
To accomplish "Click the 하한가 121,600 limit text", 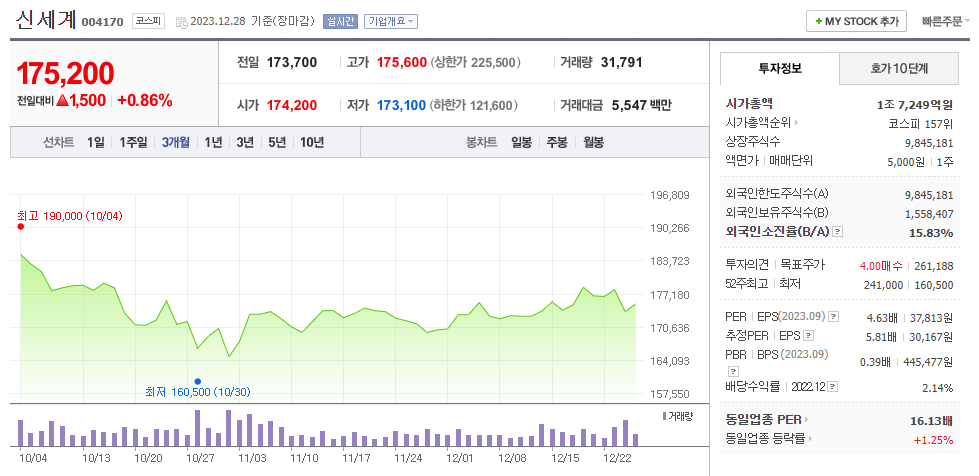I will coord(475,106).
